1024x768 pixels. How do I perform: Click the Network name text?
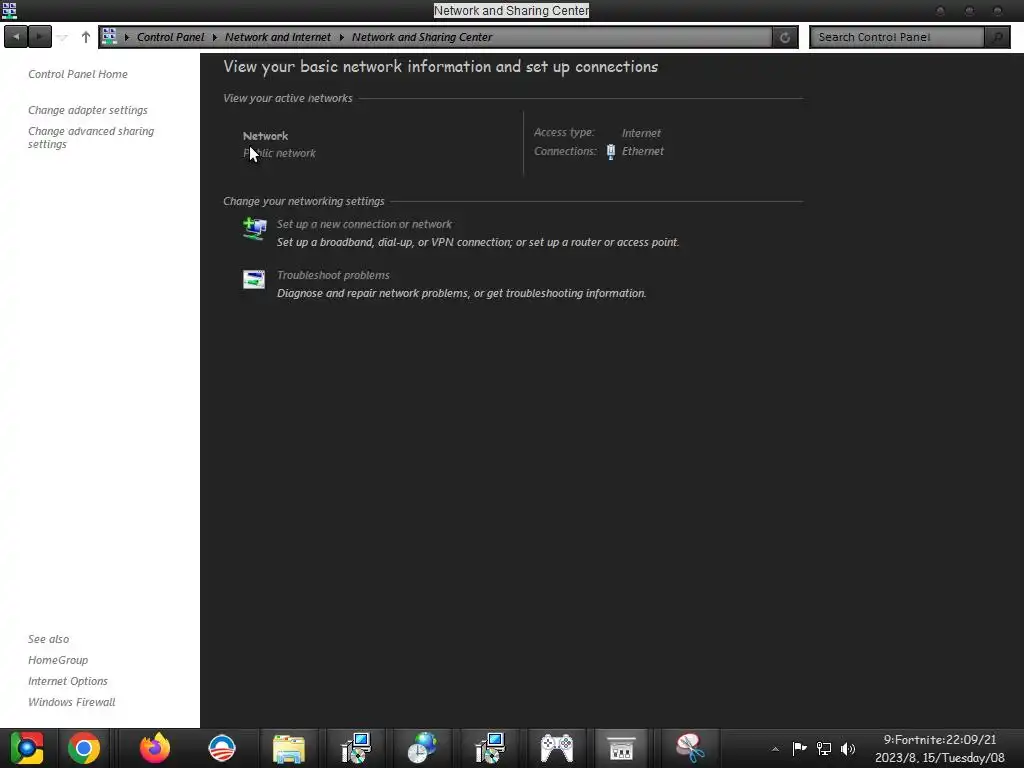(265, 136)
